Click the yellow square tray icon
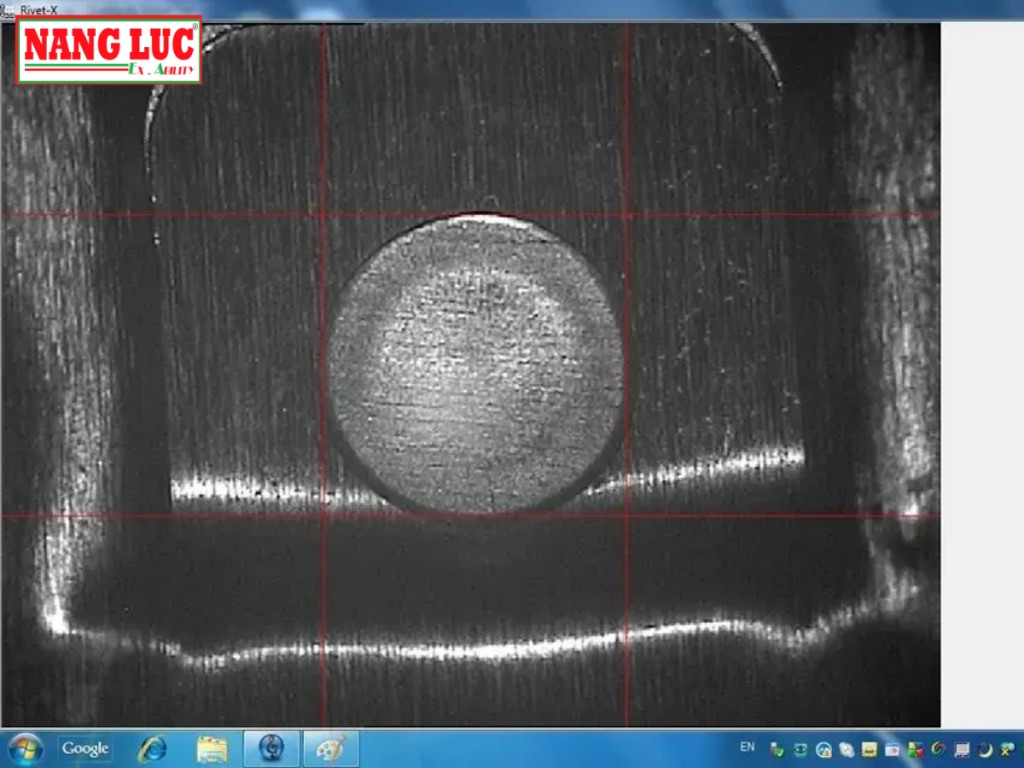Image resolution: width=1024 pixels, height=768 pixels. tap(870, 749)
